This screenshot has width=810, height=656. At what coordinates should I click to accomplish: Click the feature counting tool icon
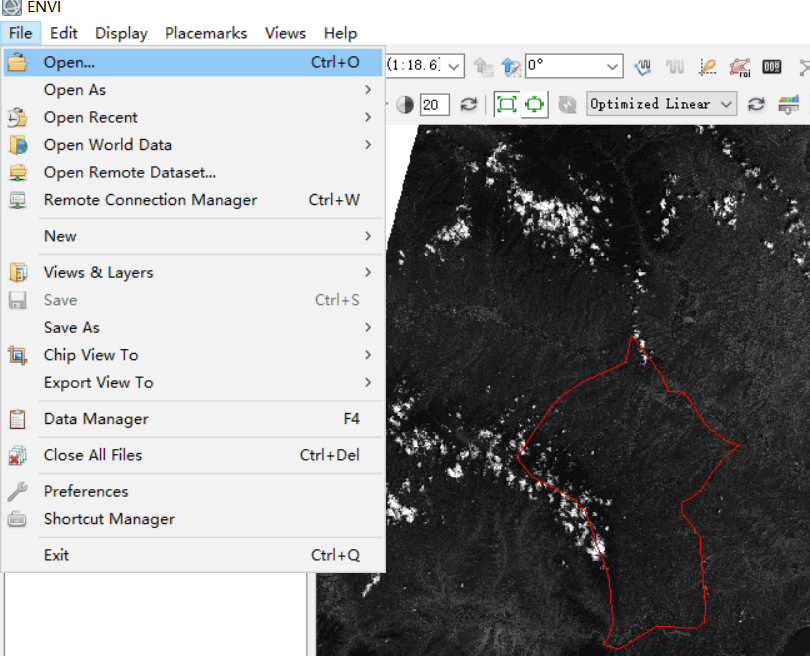pos(771,67)
